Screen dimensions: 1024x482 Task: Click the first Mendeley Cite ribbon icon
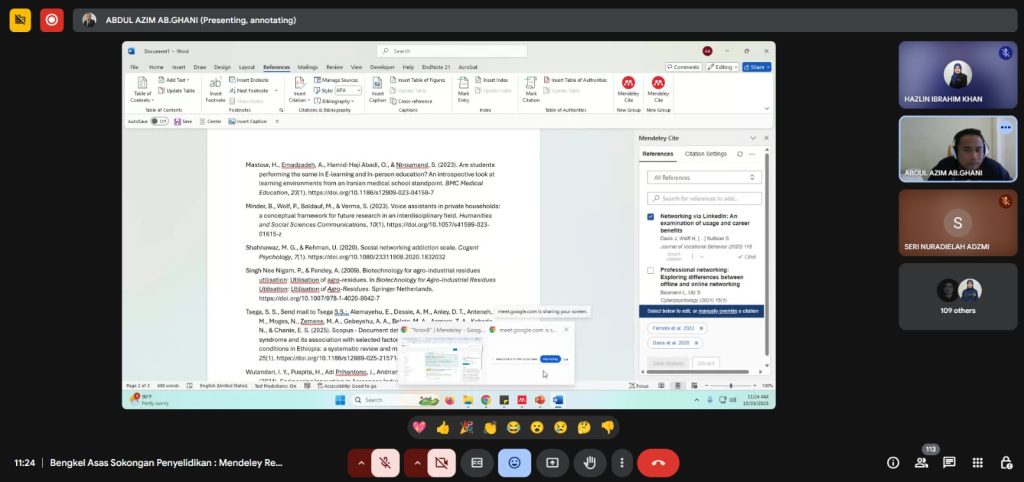coord(628,89)
